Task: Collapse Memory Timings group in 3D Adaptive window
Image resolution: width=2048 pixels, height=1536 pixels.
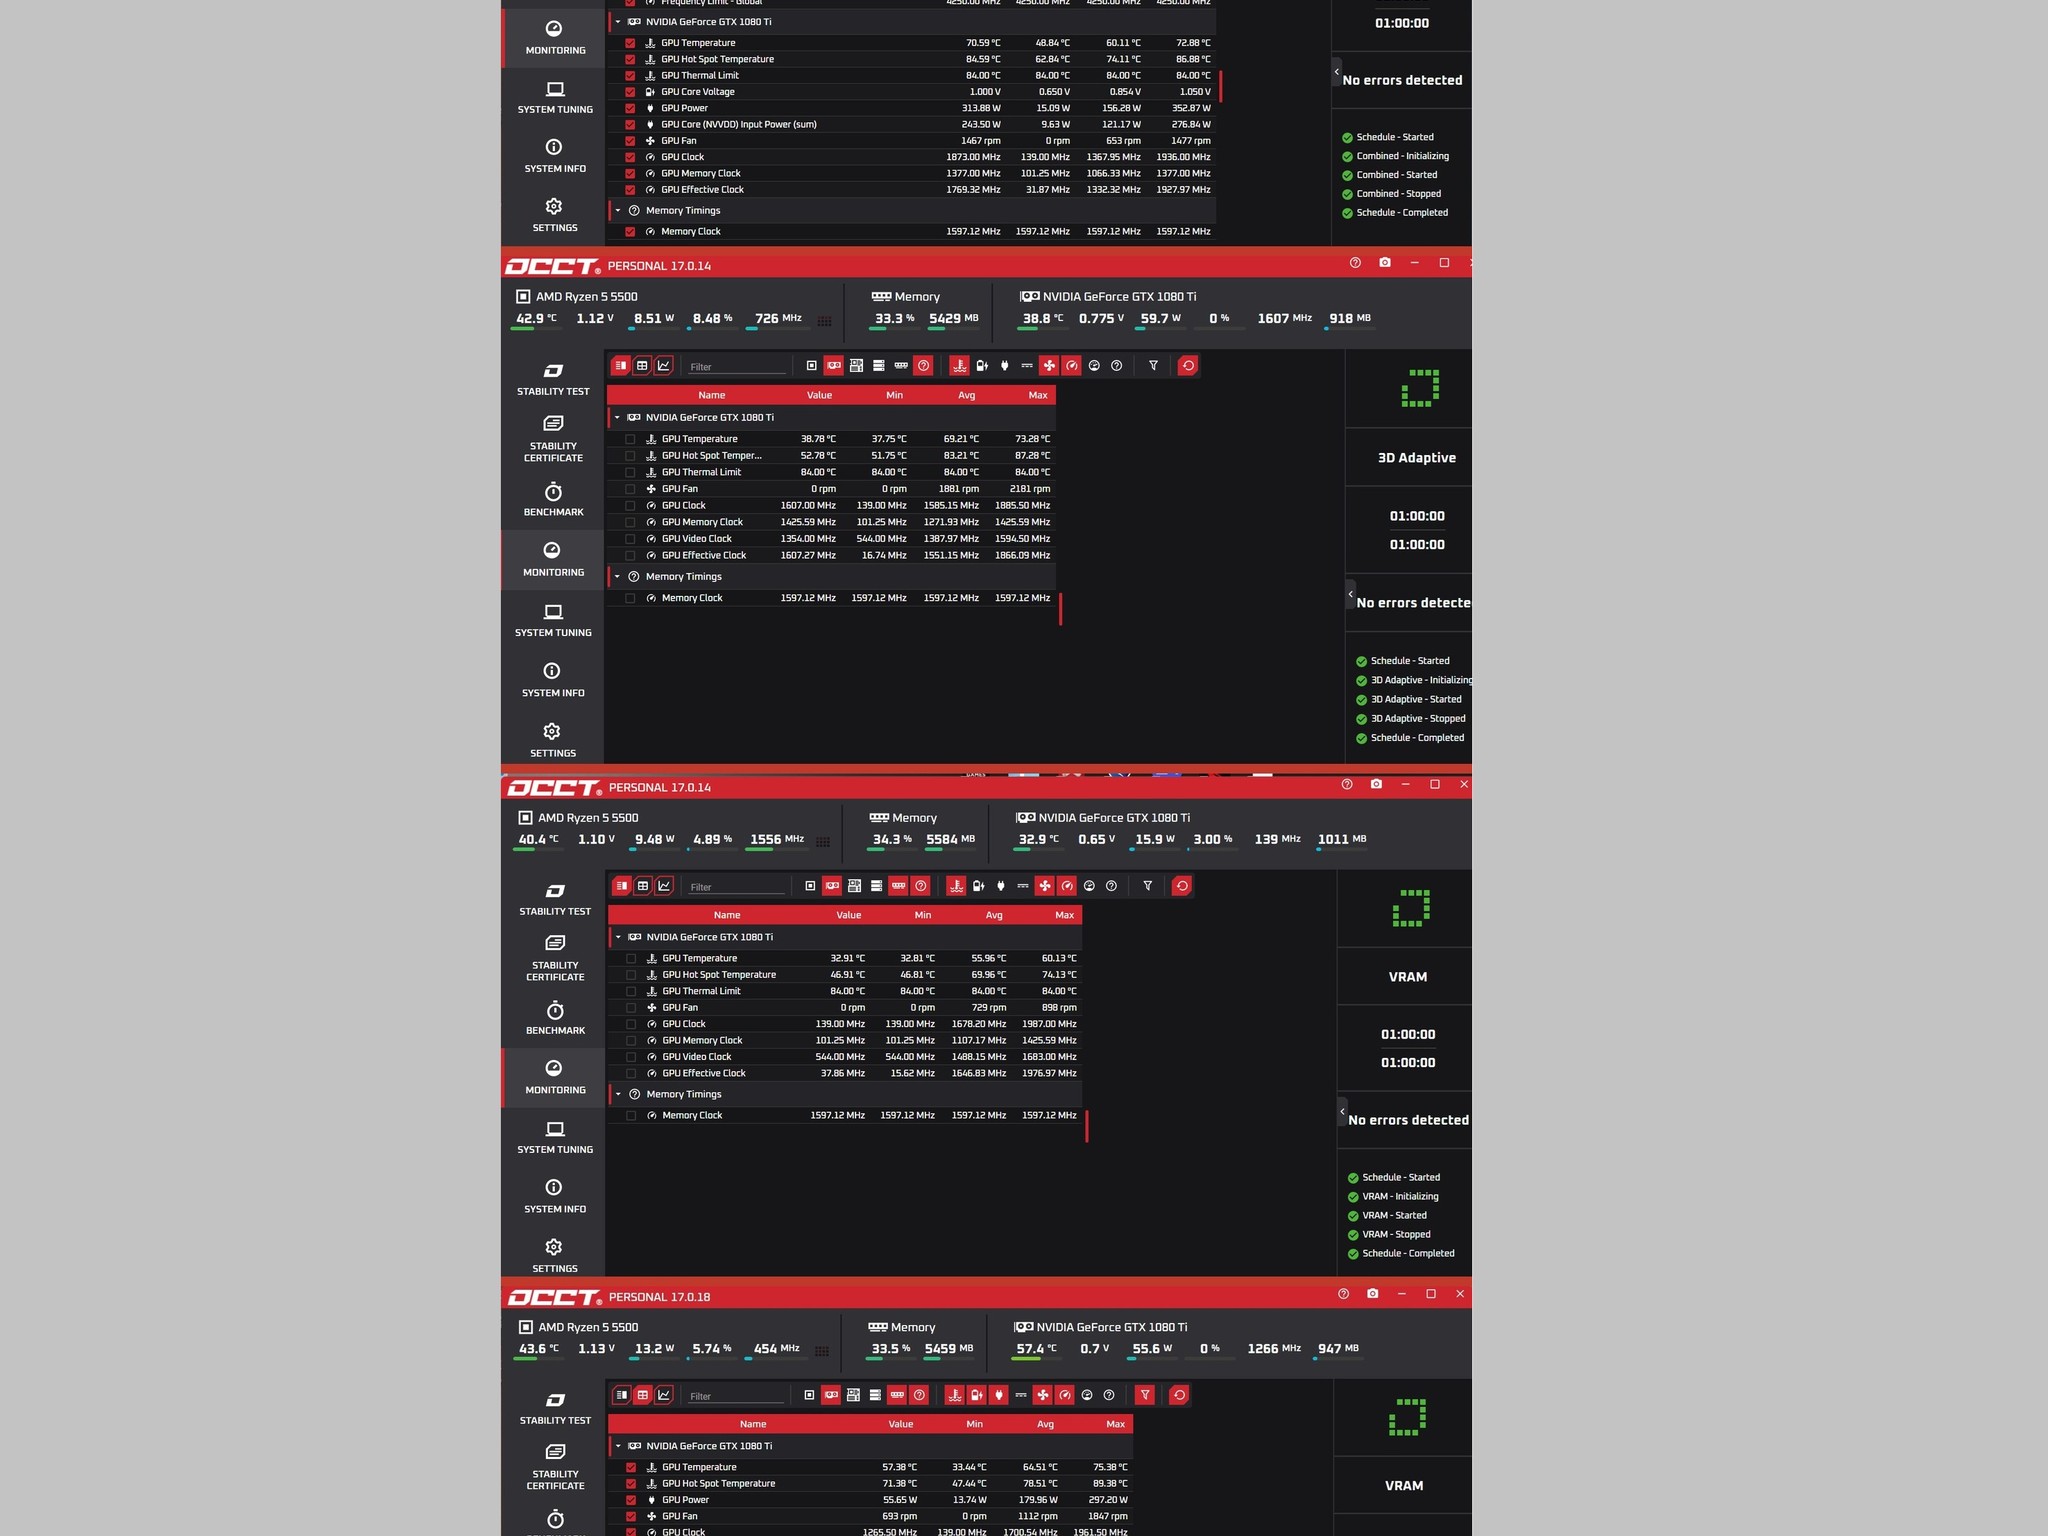Action: pos(617,577)
